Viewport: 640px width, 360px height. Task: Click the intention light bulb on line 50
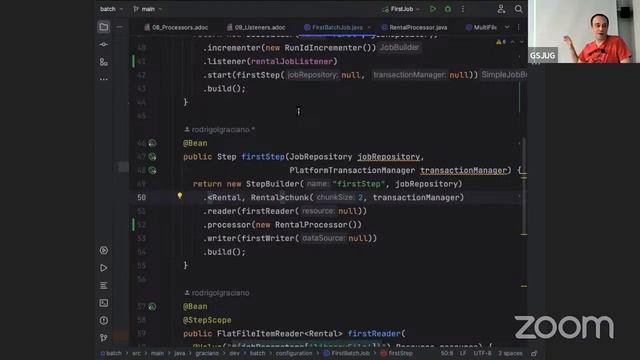[x=180, y=196]
